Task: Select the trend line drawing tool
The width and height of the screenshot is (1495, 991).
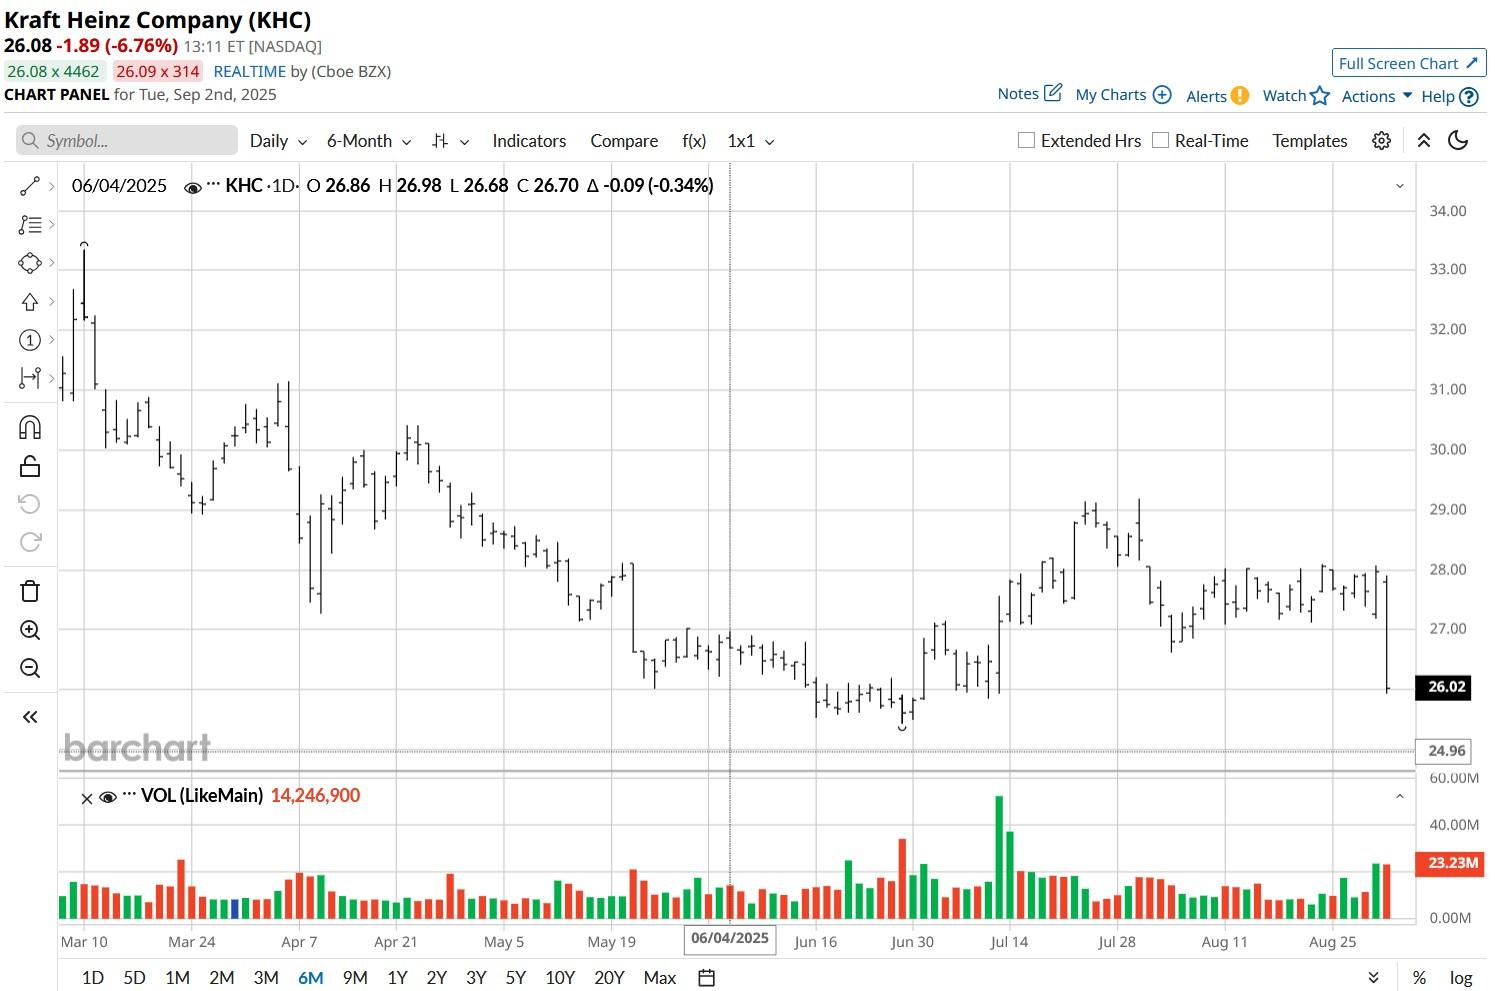Action: [30, 187]
